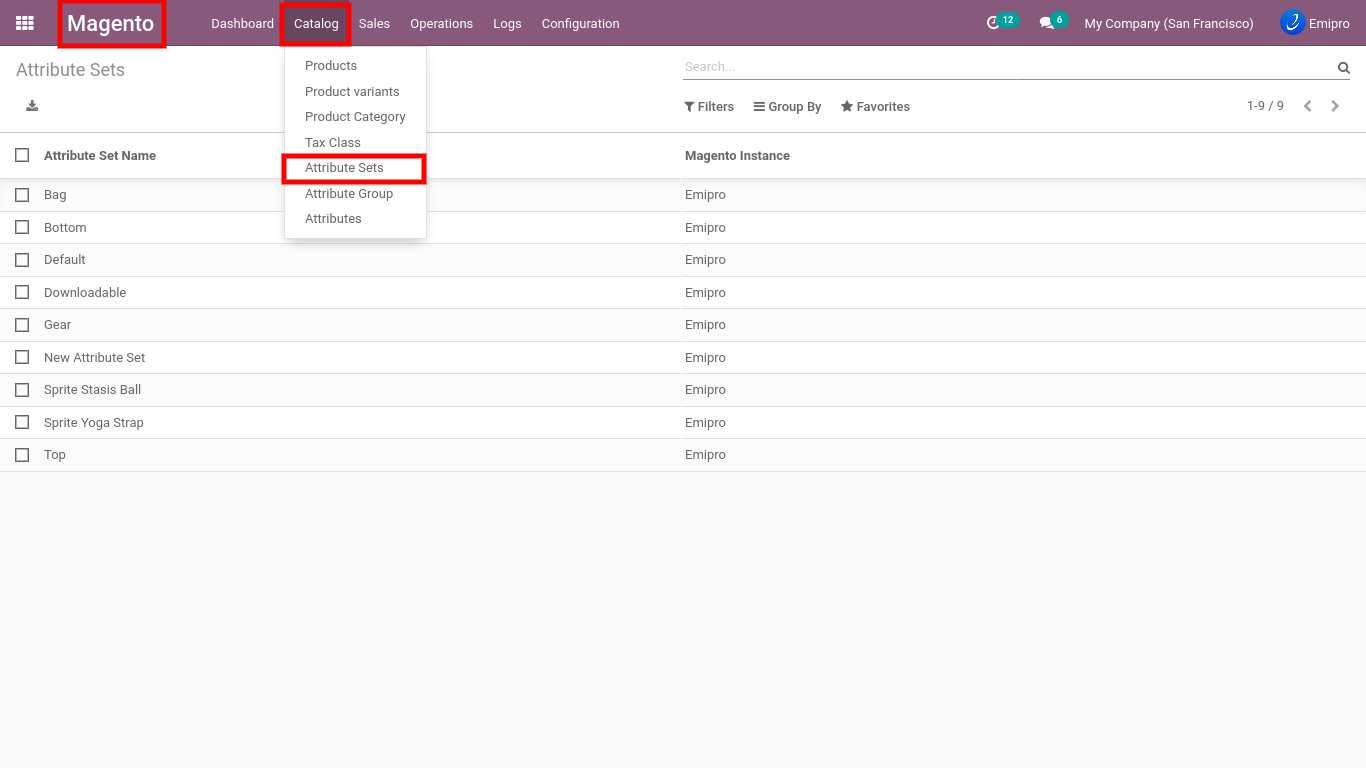
Task: Choose Attributes from the Catalog menu
Action: pos(355,218)
